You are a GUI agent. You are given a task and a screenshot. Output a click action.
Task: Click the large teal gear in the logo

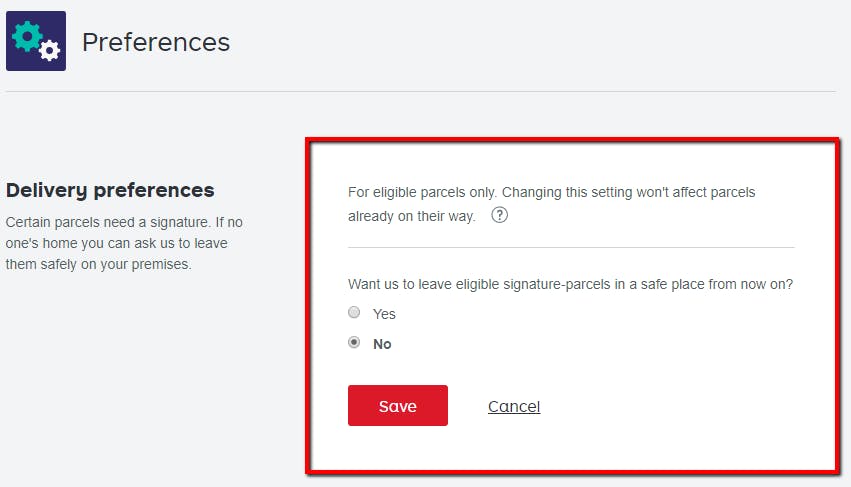tap(27, 35)
